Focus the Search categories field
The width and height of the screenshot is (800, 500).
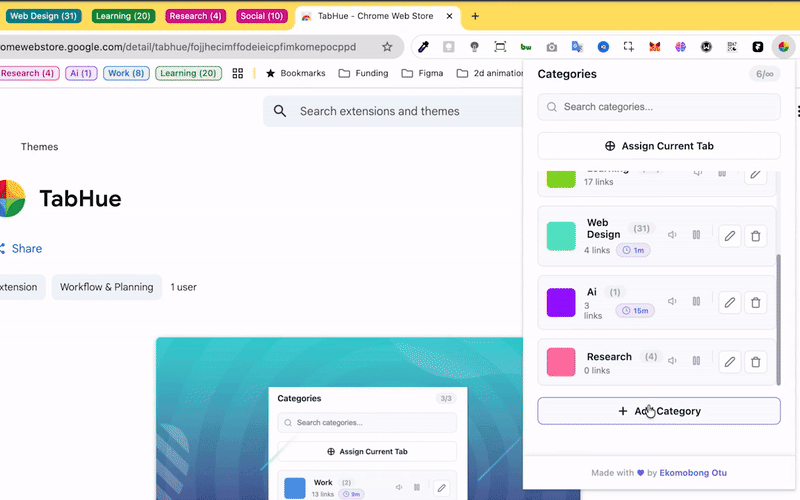click(x=659, y=107)
